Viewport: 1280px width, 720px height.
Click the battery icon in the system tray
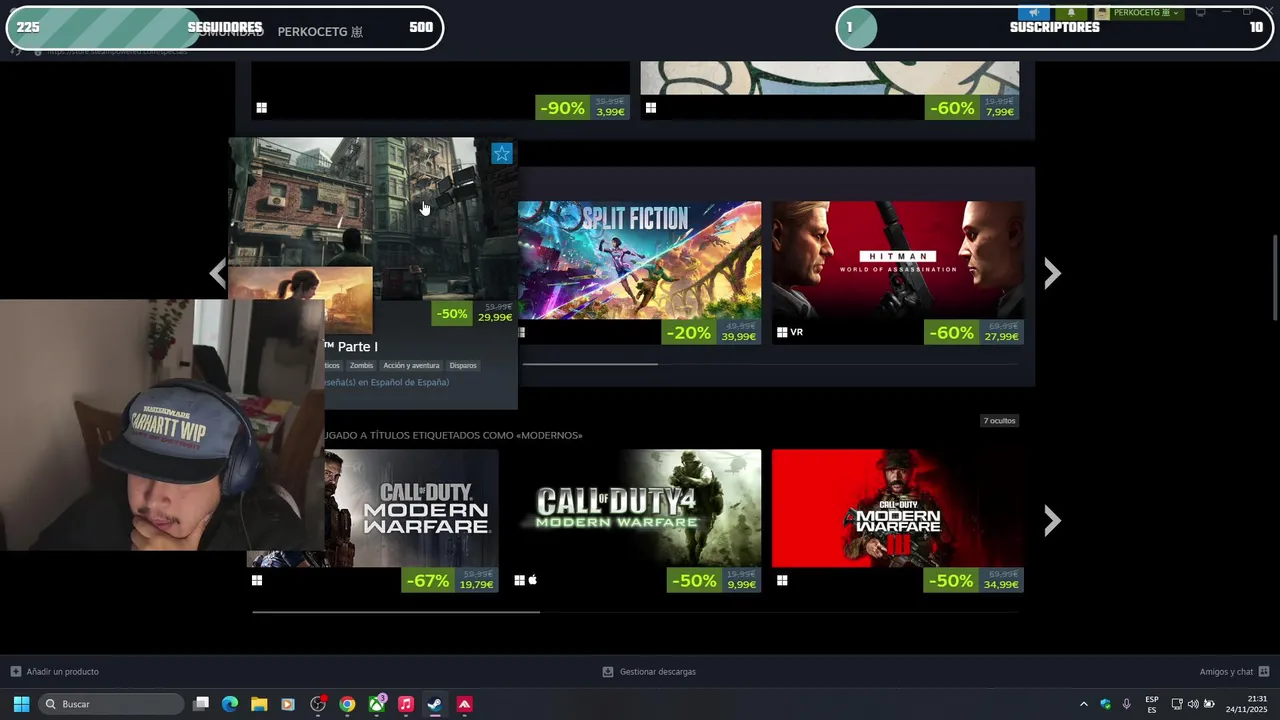(1209, 704)
